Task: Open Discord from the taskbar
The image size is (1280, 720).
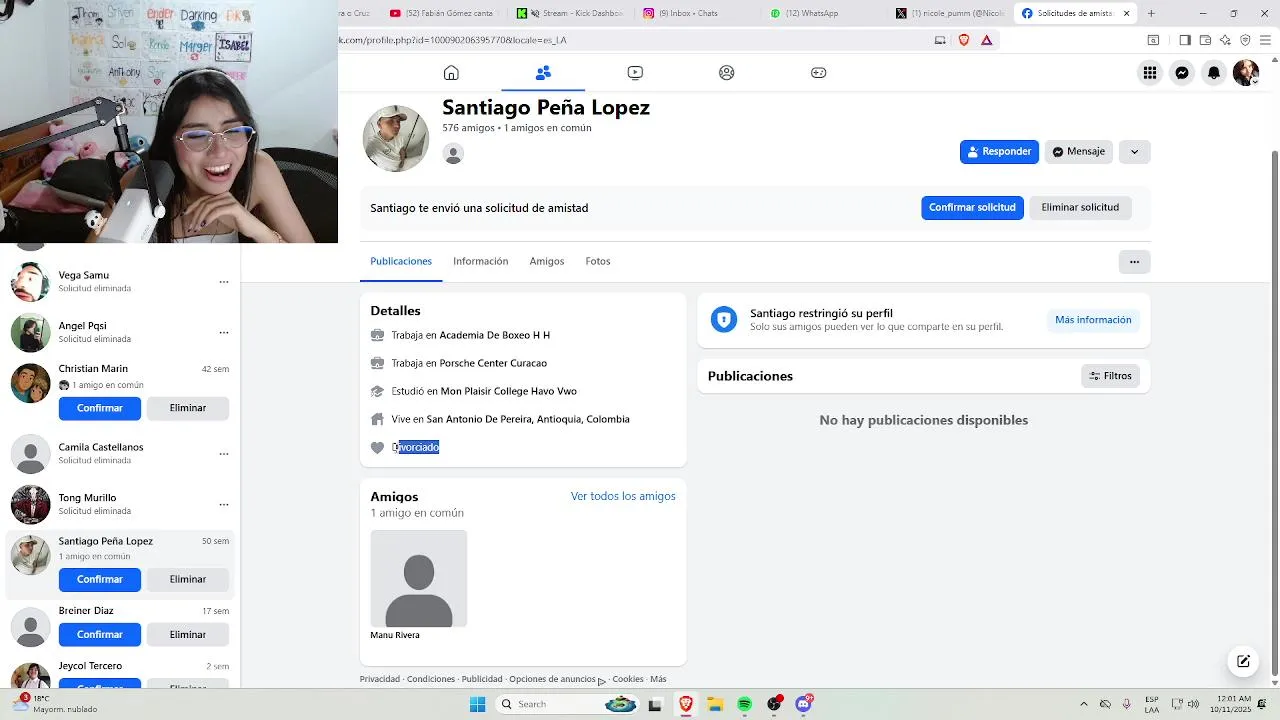Action: (804, 704)
